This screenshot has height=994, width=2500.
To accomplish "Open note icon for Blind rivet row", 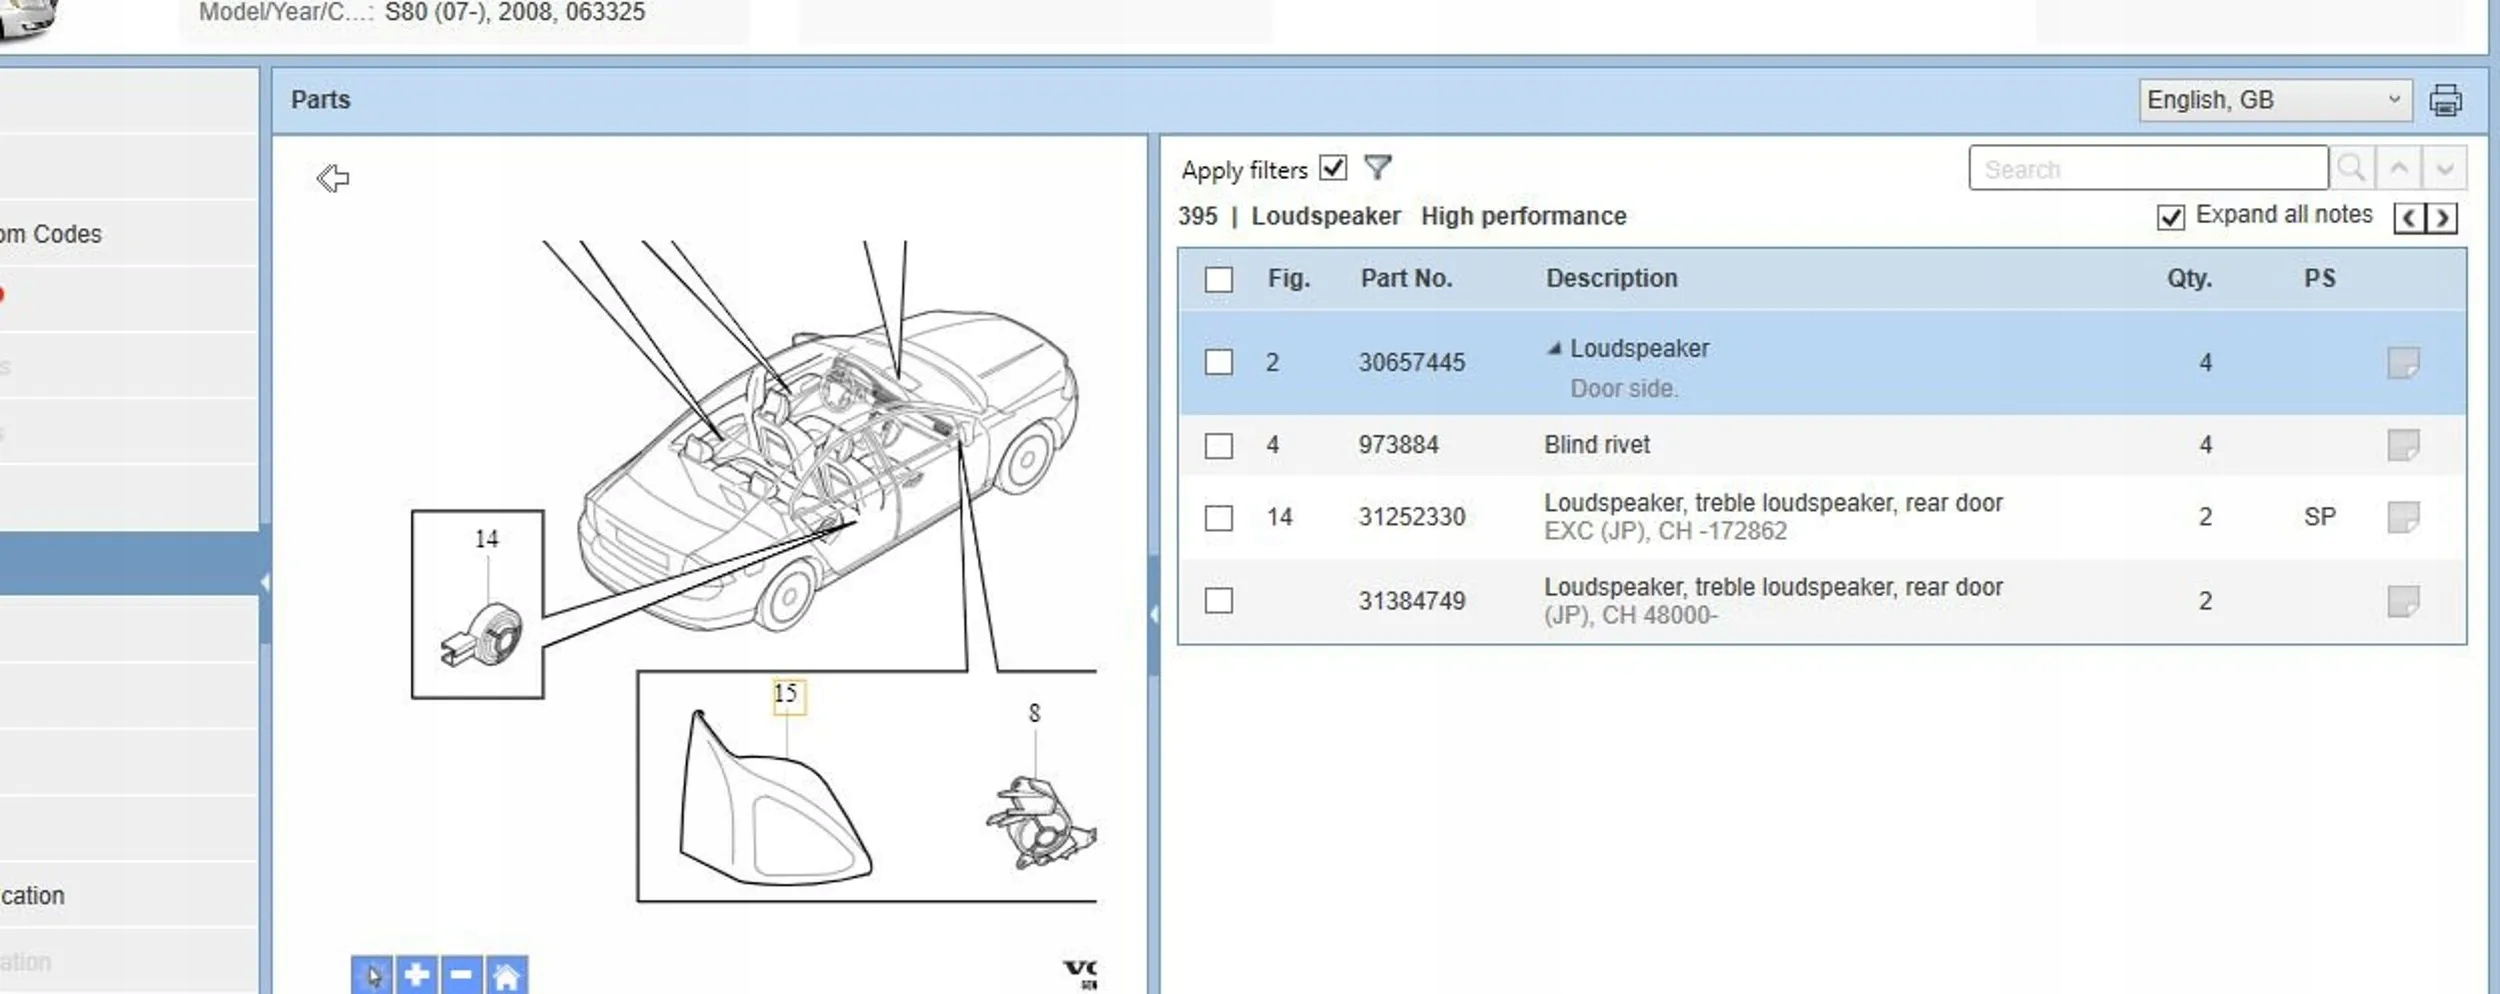I will (x=2403, y=444).
